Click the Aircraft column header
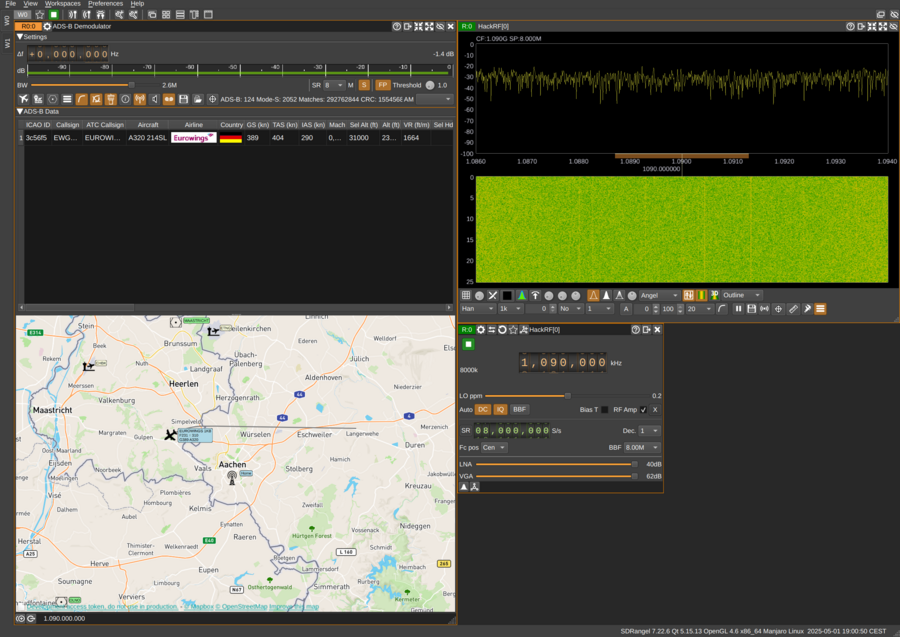 point(148,125)
